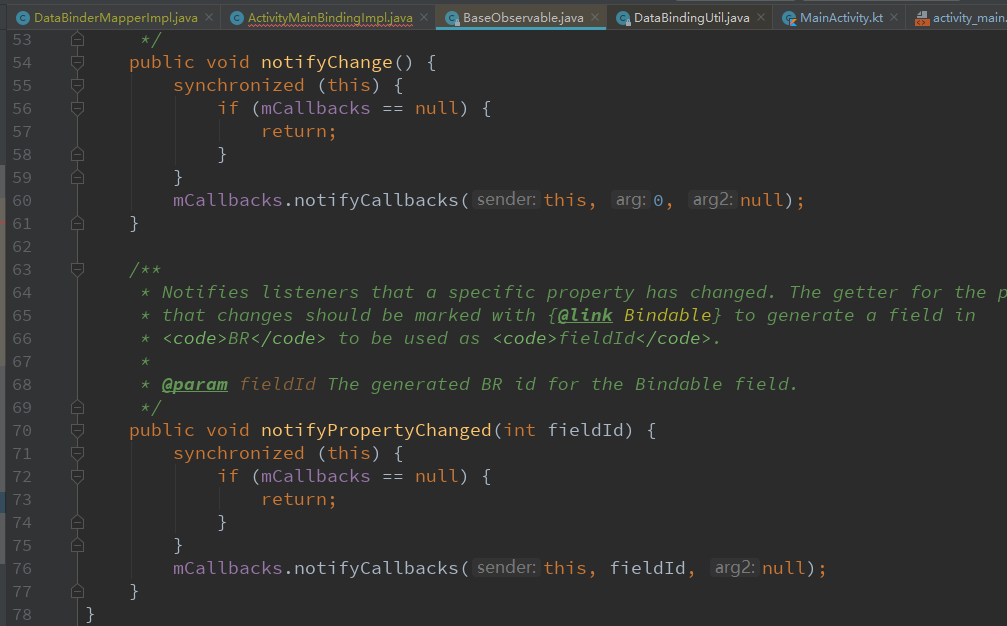1007x626 pixels.
Task: Close the DataBinderMapperImpl.java tab
Action: coord(209,18)
